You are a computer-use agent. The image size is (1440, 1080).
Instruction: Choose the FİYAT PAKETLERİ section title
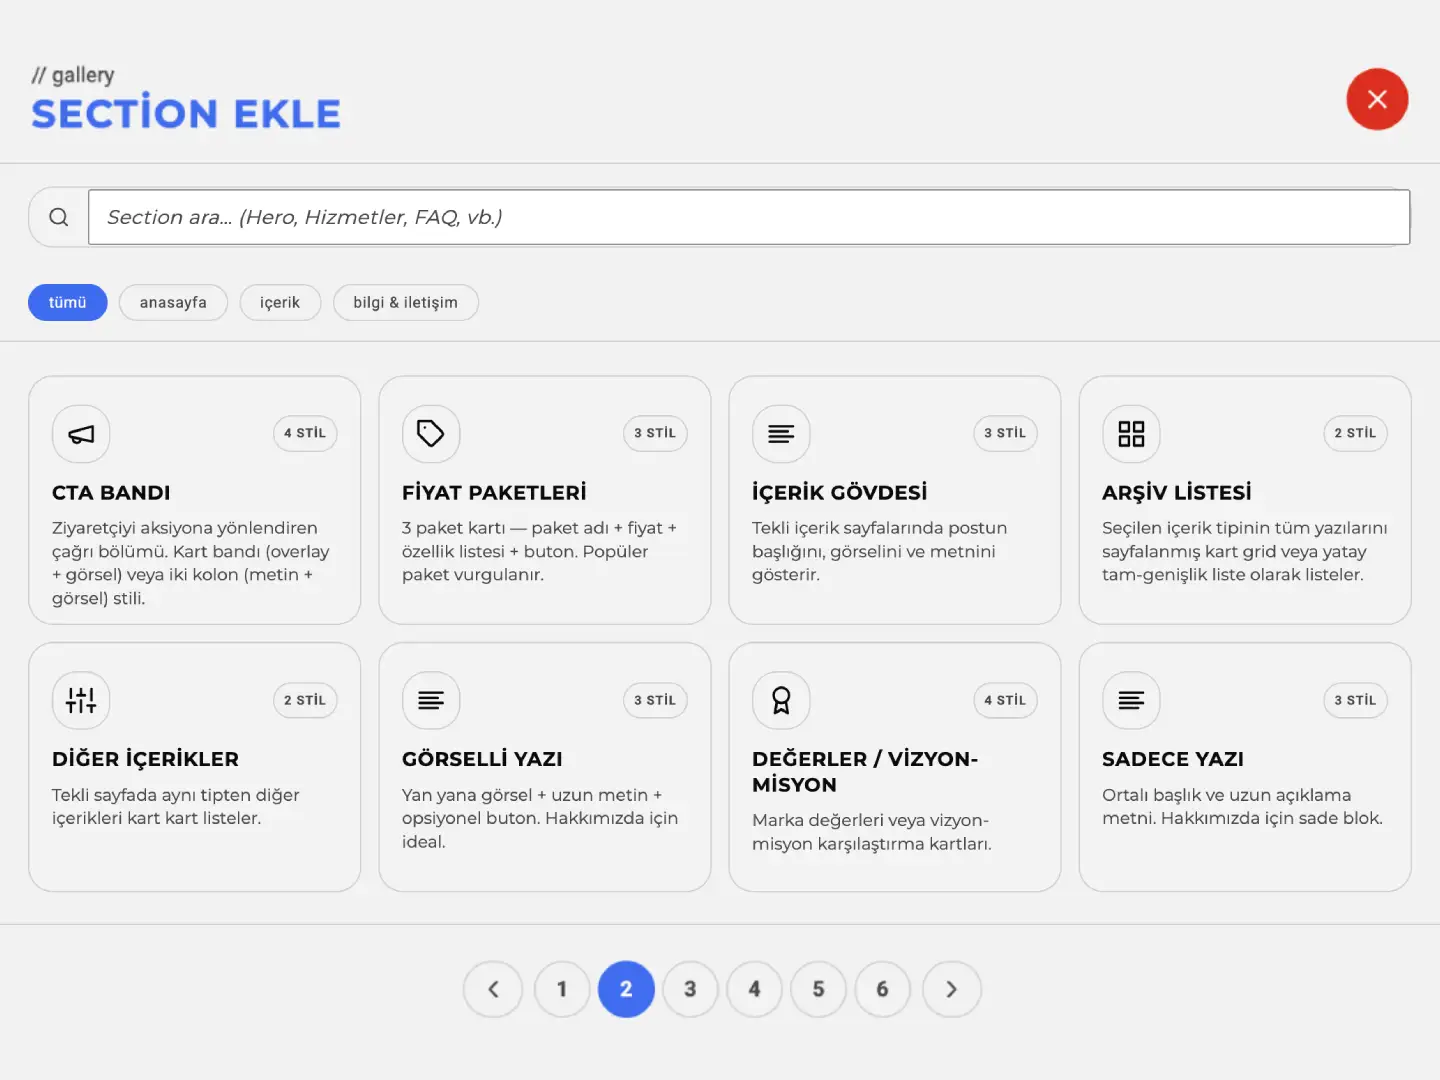click(494, 492)
